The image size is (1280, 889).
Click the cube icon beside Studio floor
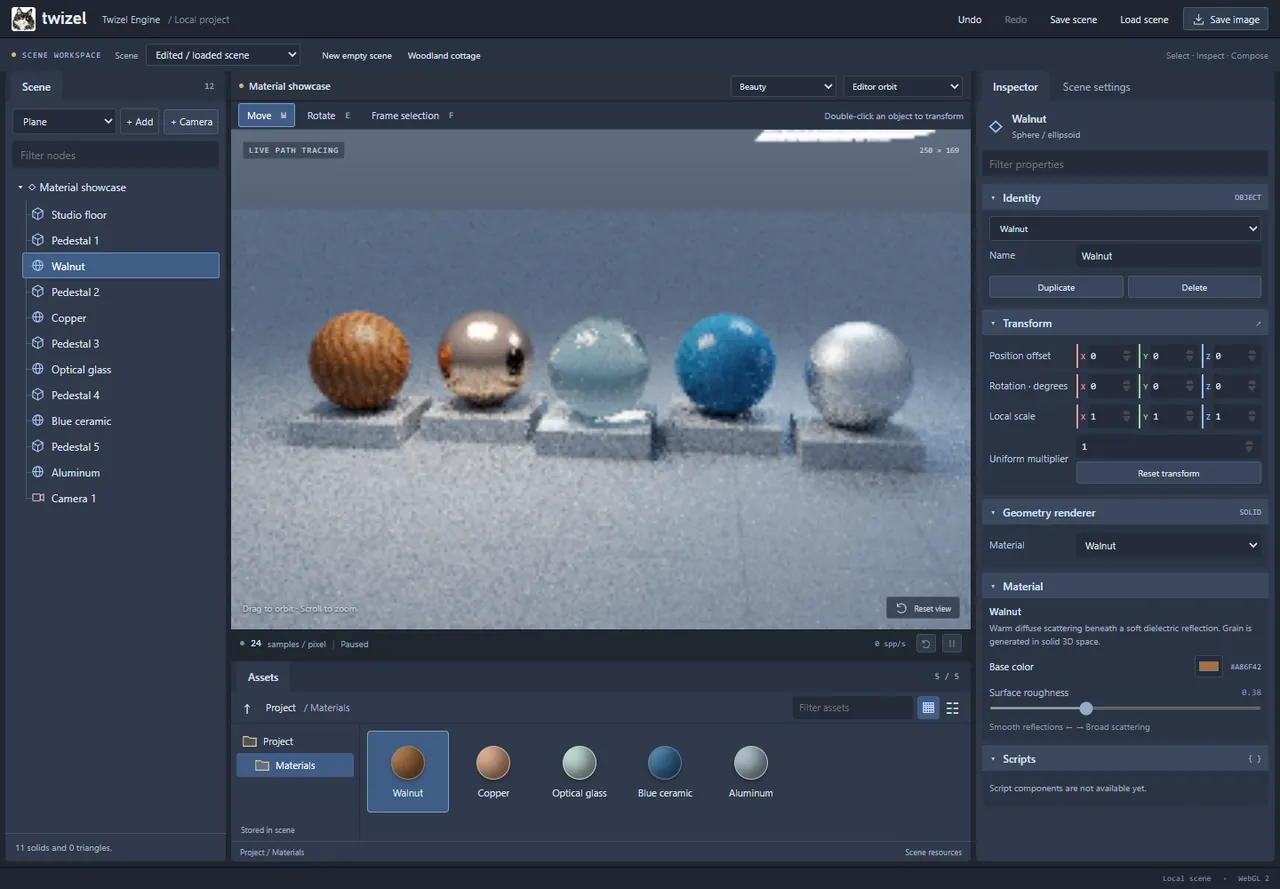click(x=38, y=214)
